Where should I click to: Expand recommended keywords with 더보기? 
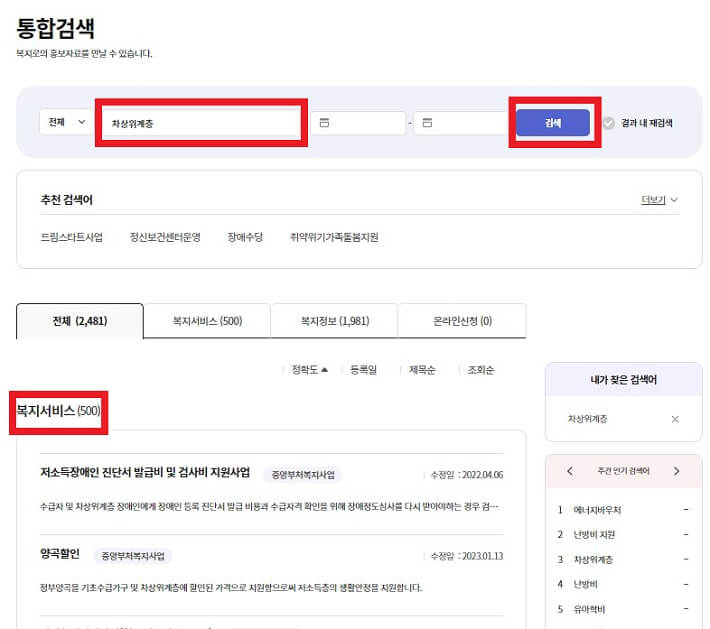point(659,200)
